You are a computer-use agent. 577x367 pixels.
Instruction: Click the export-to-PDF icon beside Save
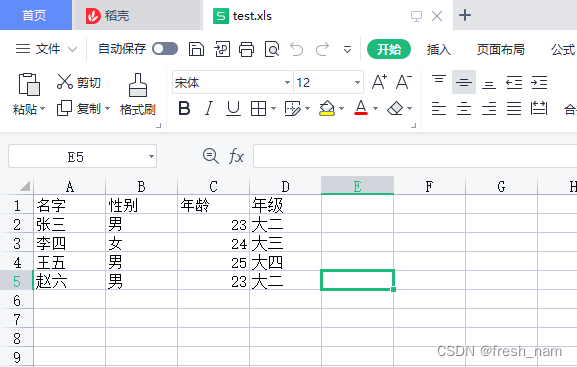click(x=222, y=49)
